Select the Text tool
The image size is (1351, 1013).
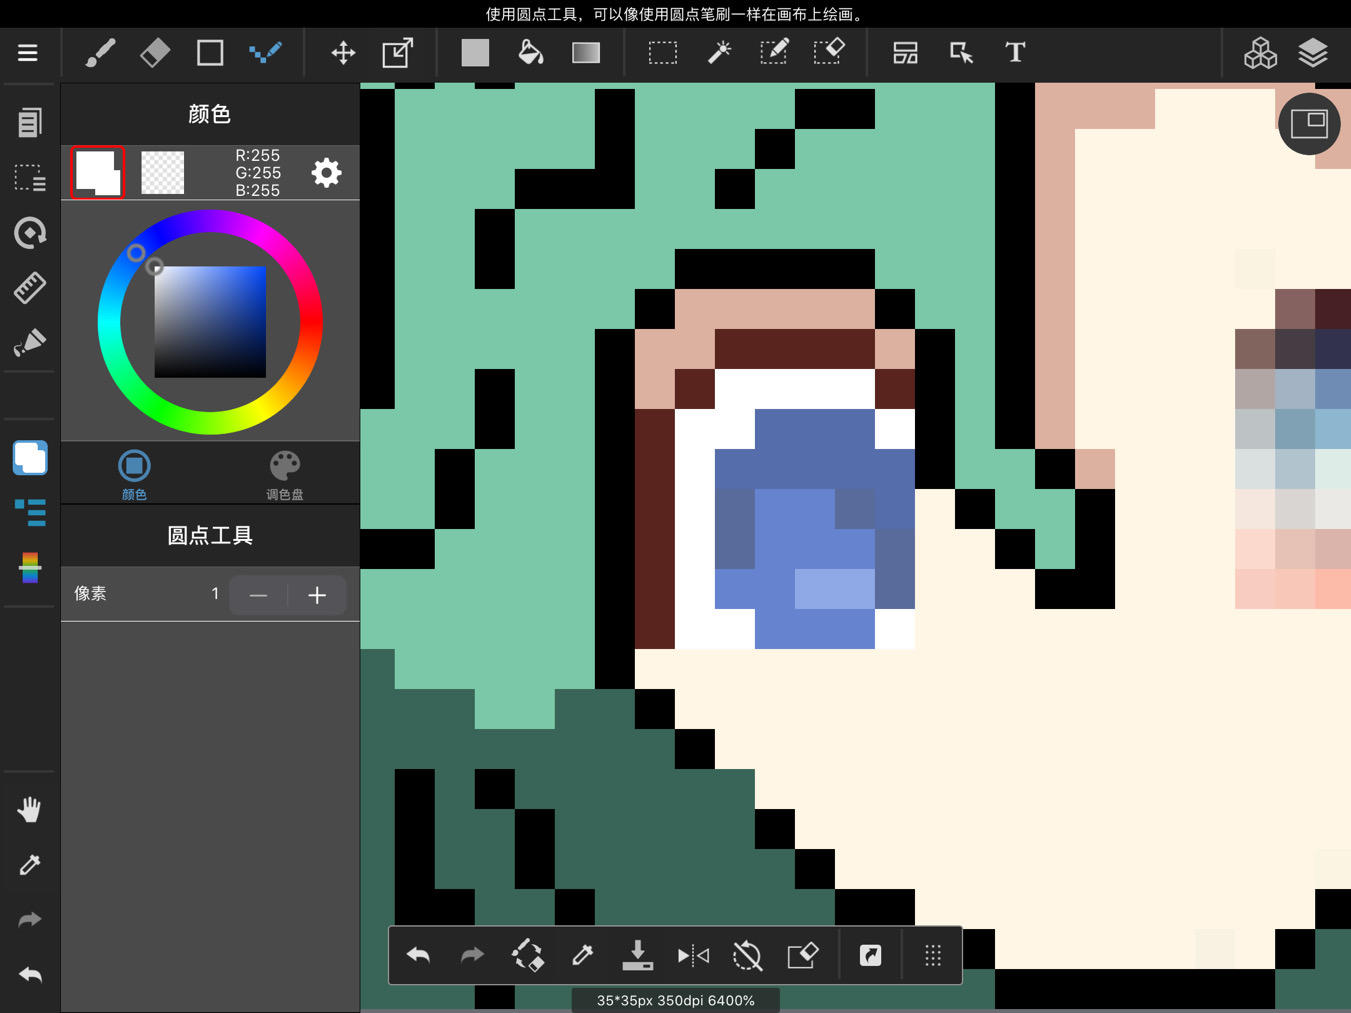point(1015,52)
